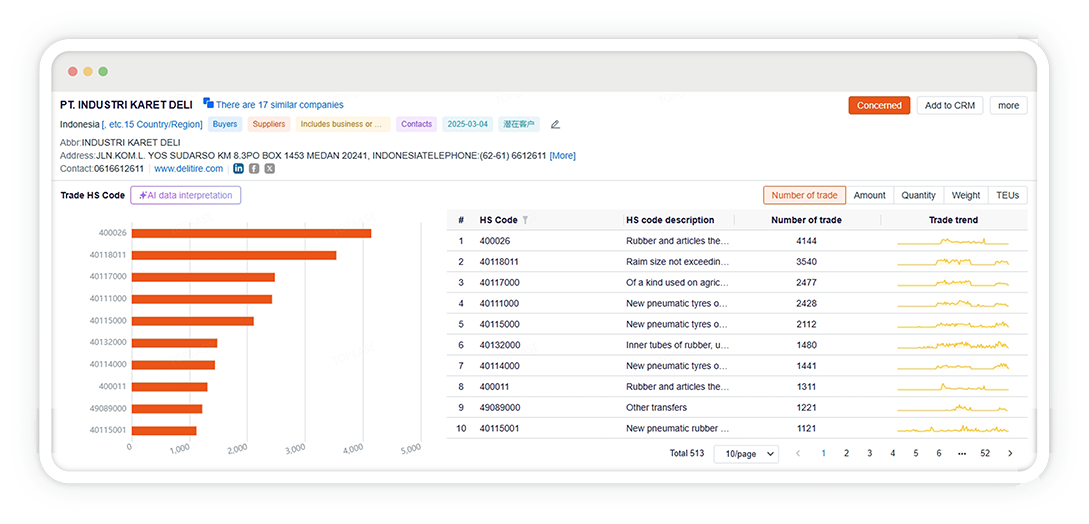1089x524 pixels.
Task: Select the Includes business or... tag
Action: (x=343, y=124)
